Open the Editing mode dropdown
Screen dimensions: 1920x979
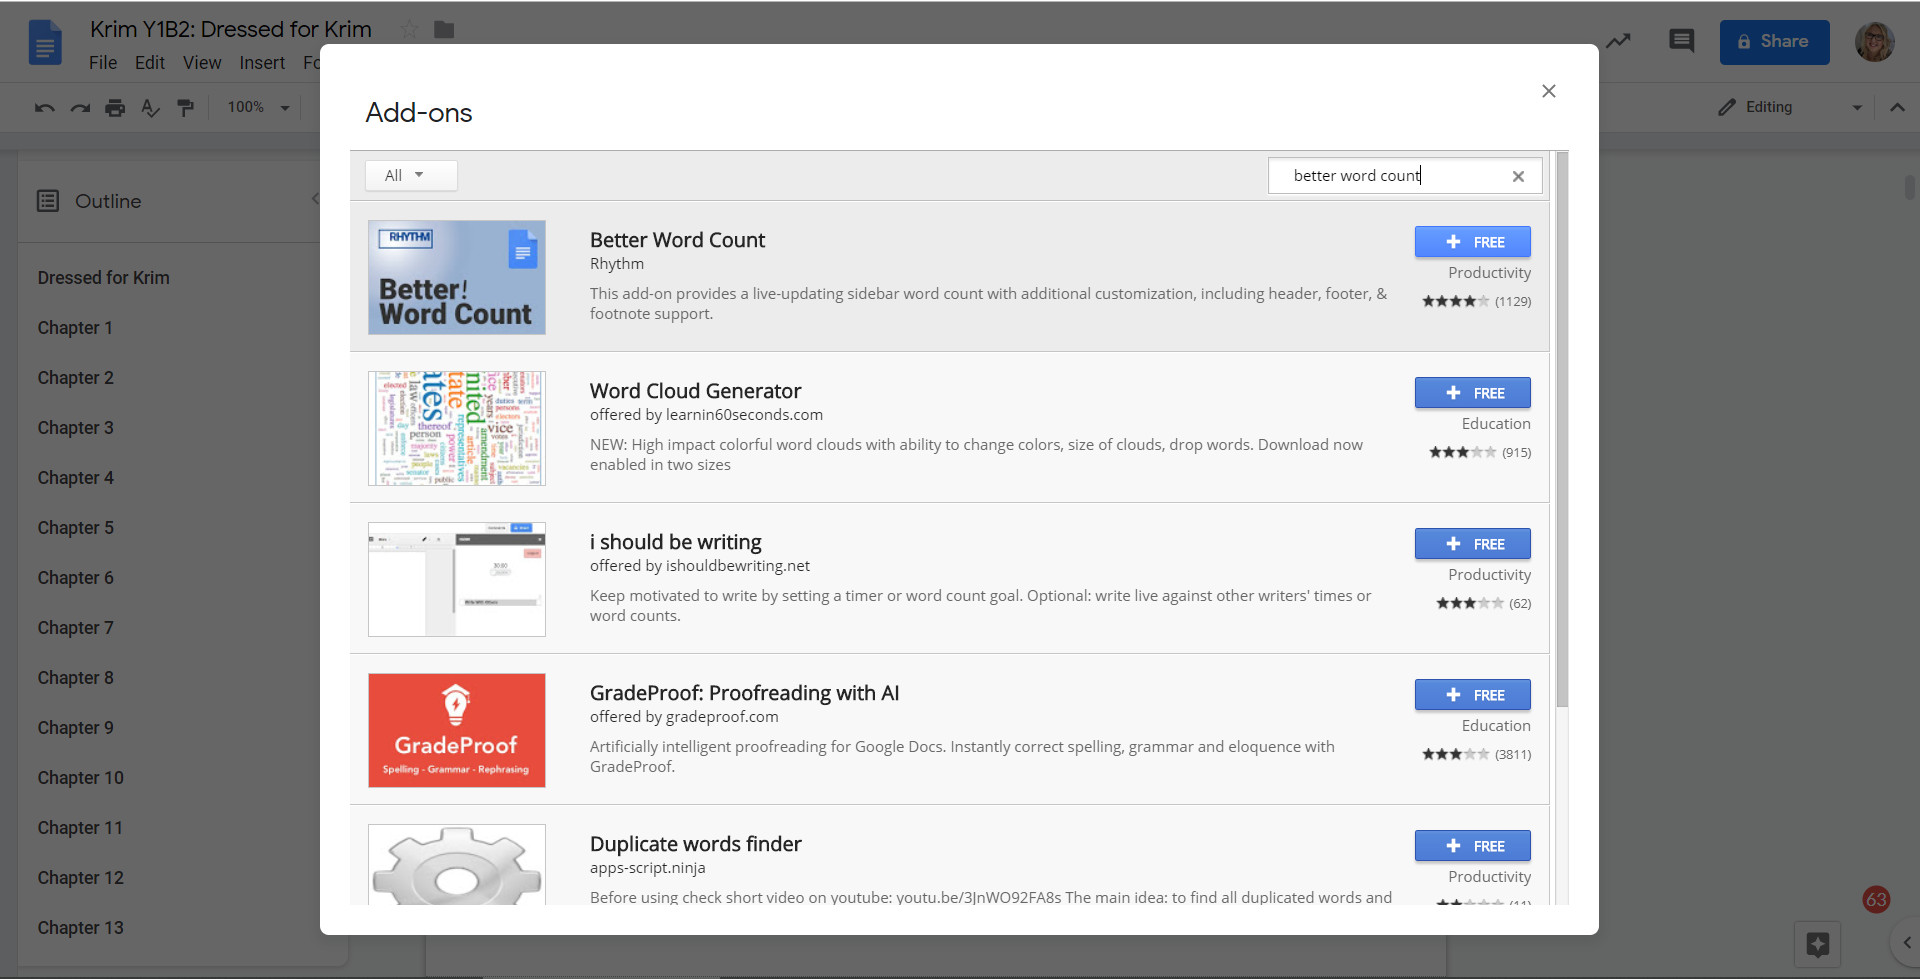click(x=1790, y=107)
